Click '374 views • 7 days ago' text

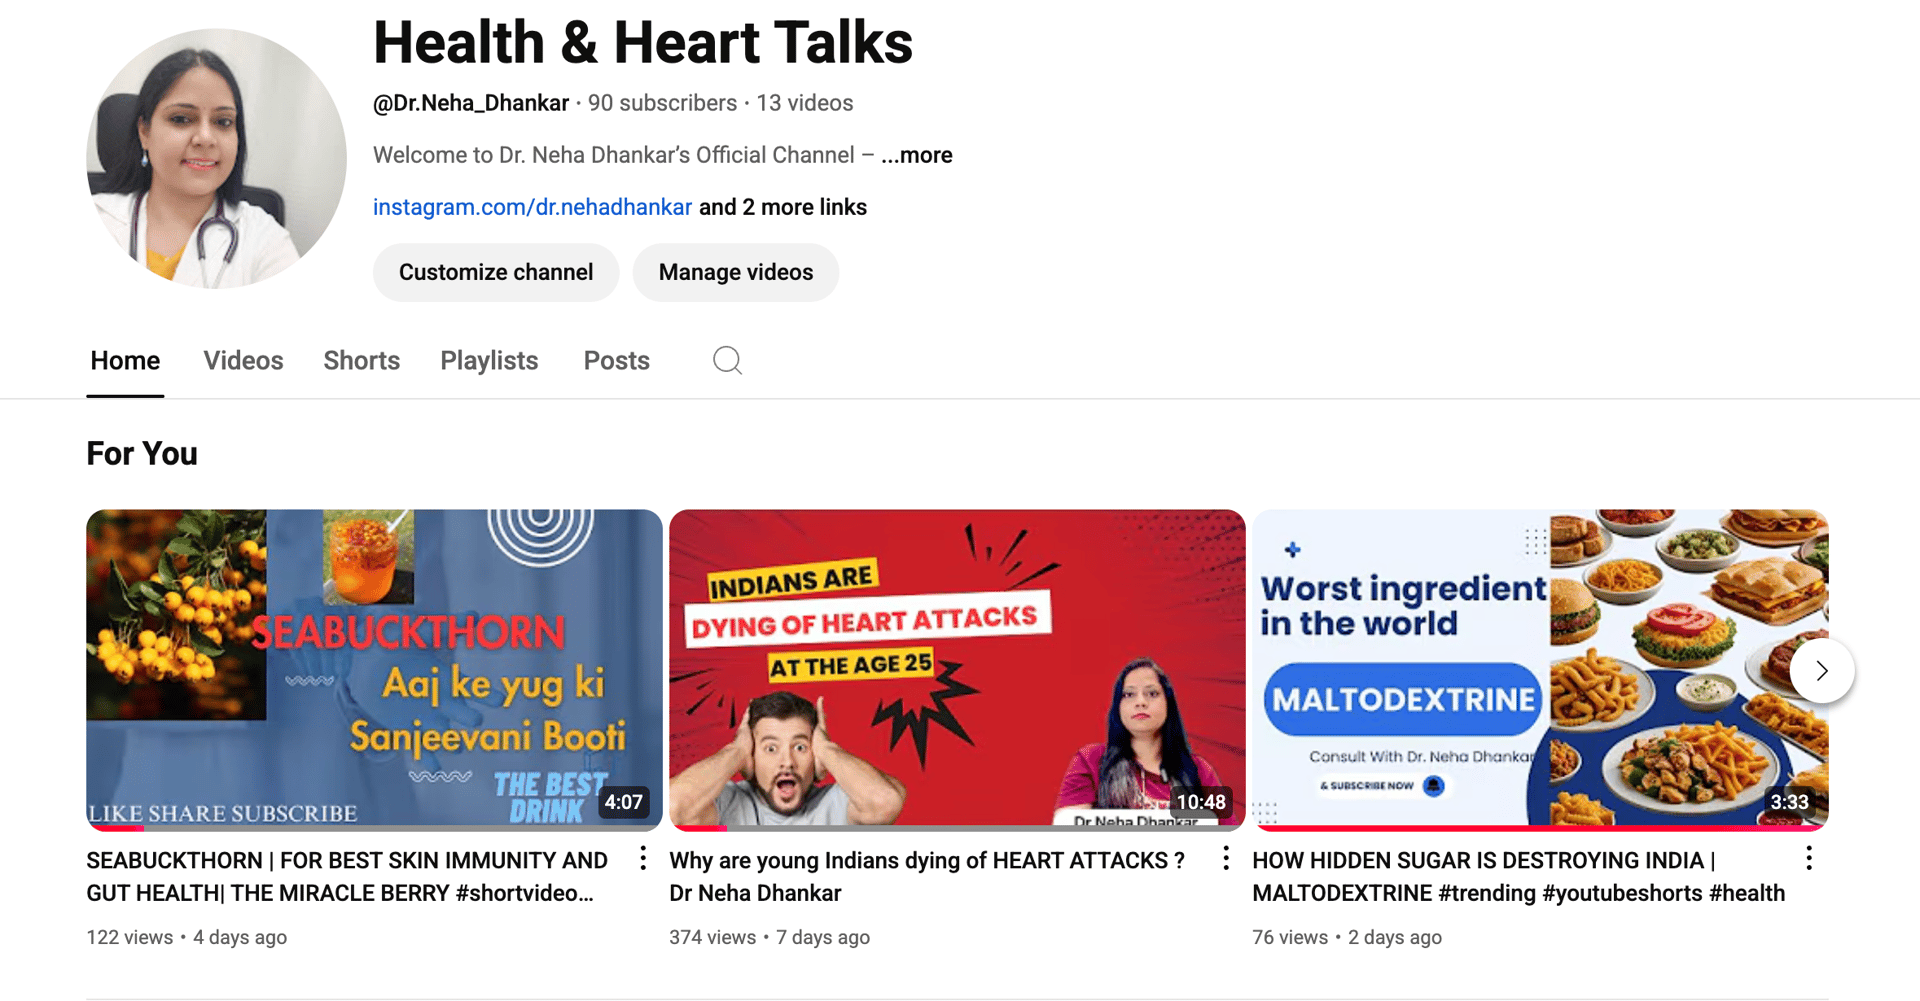[x=770, y=938]
